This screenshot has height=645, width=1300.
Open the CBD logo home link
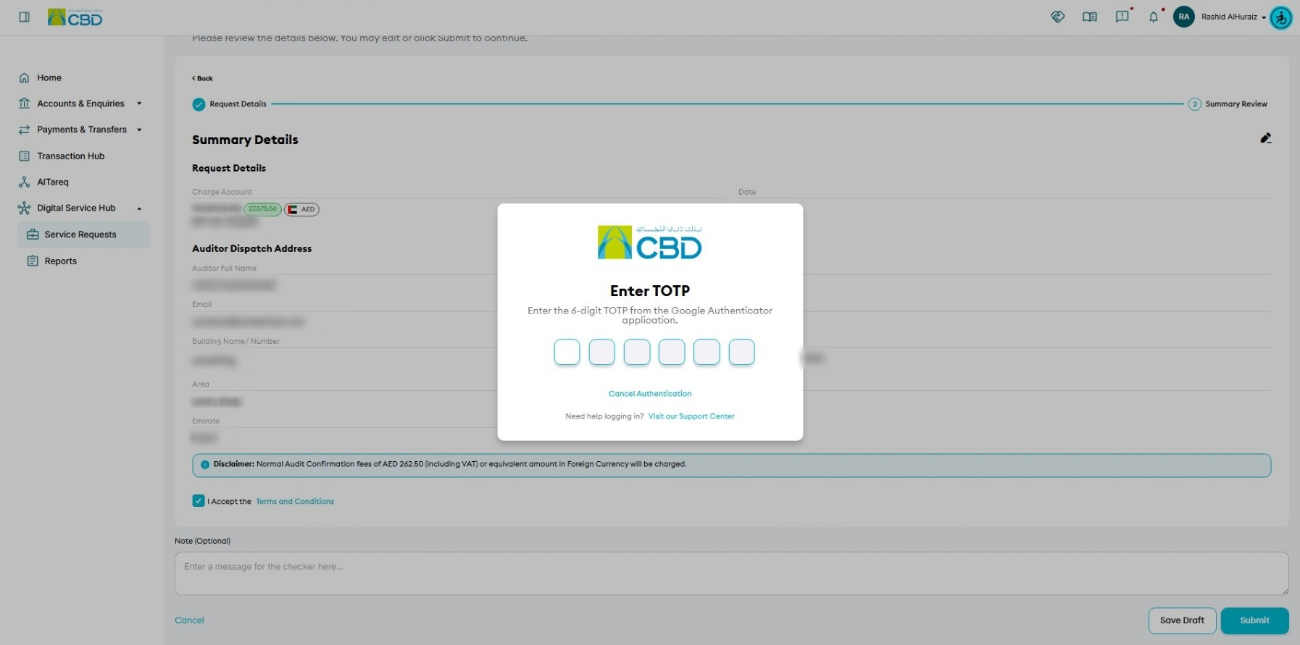[x=75, y=17]
